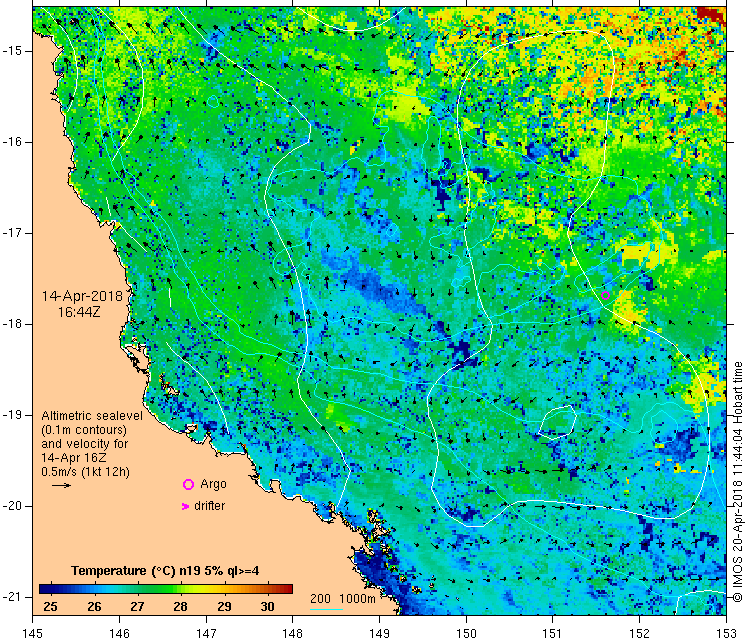
Task: Click the latitude label '-21'
Action: pyautogui.click(x=11, y=597)
